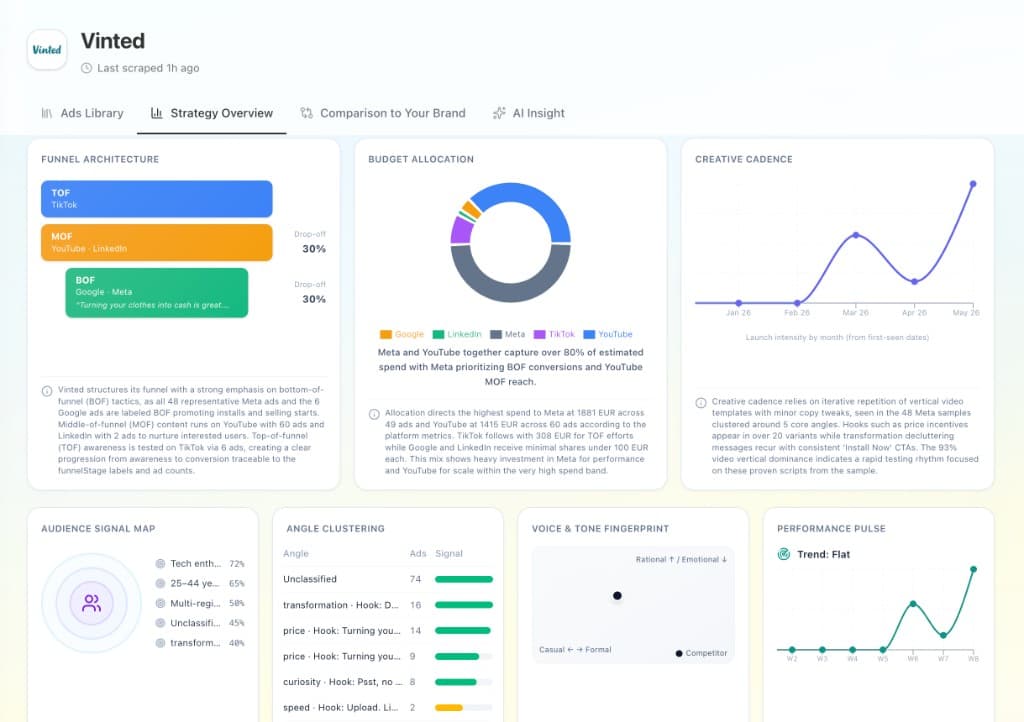Click the signal bar for Unclassified
This screenshot has width=1024, height=722.
pyautogui.click(x=464, y=579)
